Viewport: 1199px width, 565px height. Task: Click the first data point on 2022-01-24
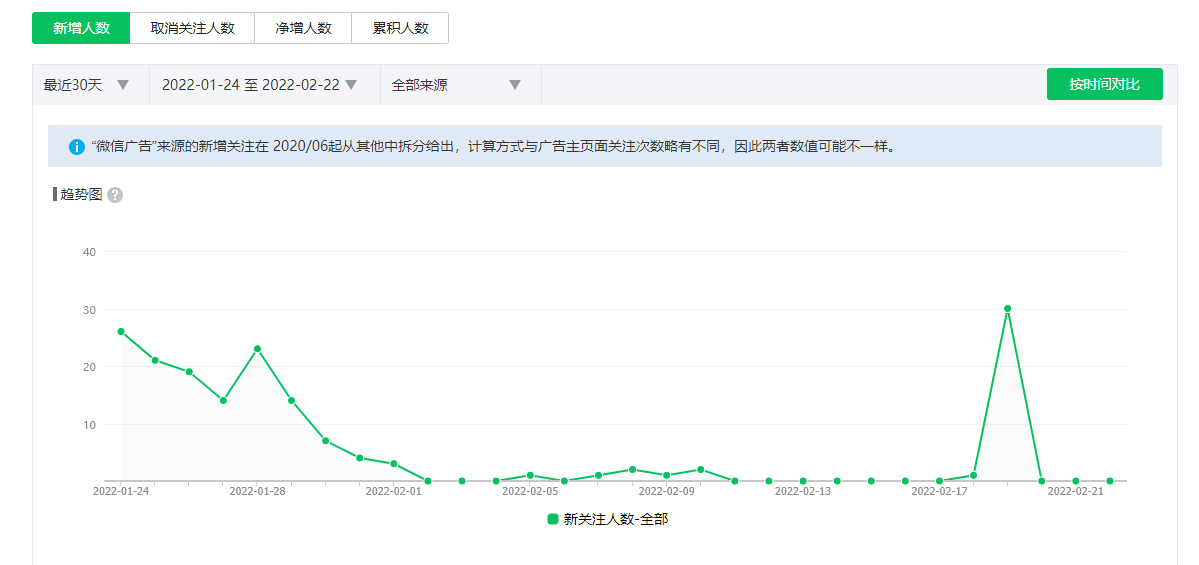click(x=121, y=331)
